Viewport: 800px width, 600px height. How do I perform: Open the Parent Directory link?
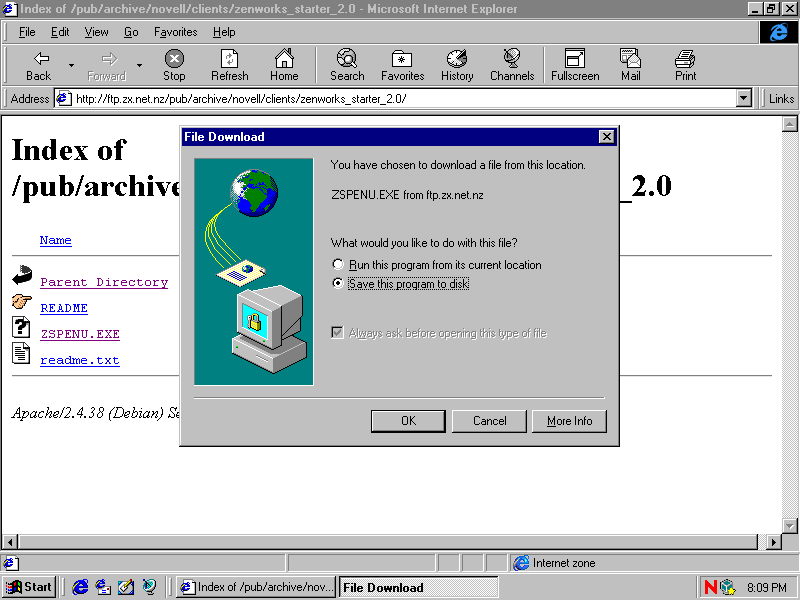[x=104, y=282]
